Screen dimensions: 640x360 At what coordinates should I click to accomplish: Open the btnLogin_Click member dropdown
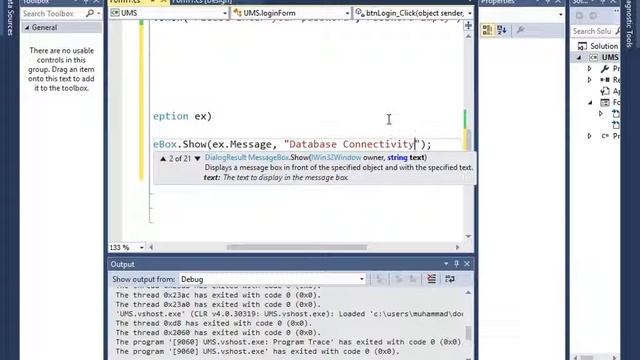(469, 13)
